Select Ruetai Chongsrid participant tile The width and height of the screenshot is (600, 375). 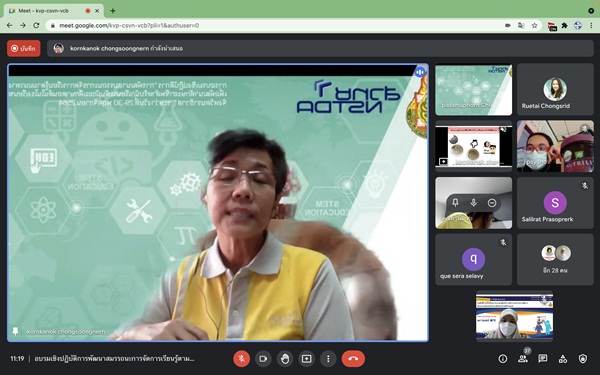point(555,89)
